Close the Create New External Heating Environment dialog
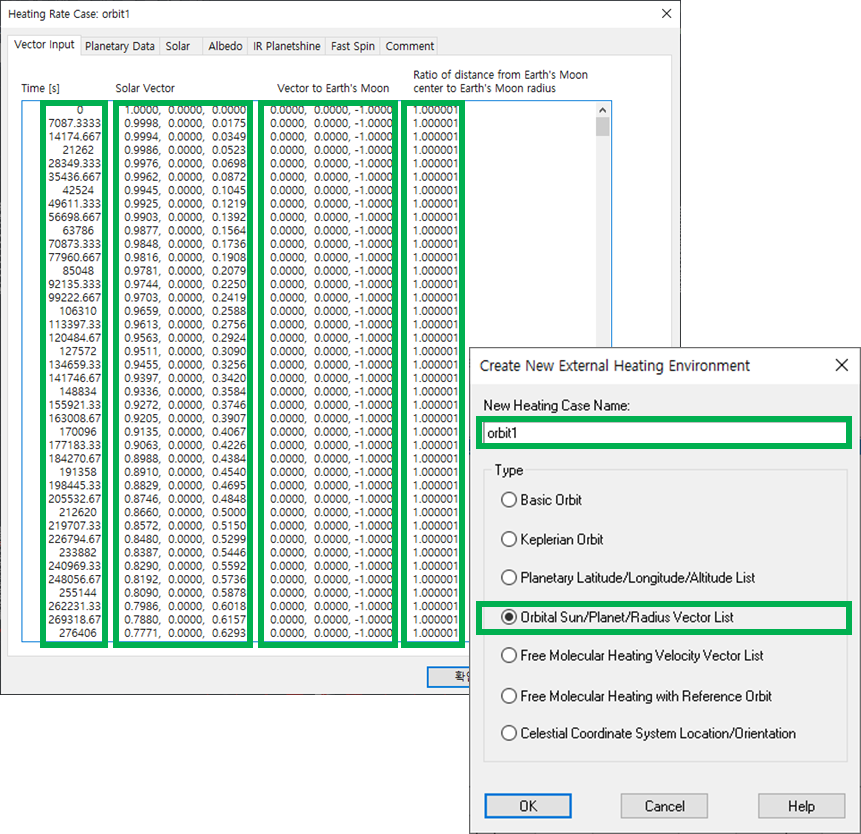Image resolution: width=861 pixels, height=834 pixels. [x=841, y=365]
